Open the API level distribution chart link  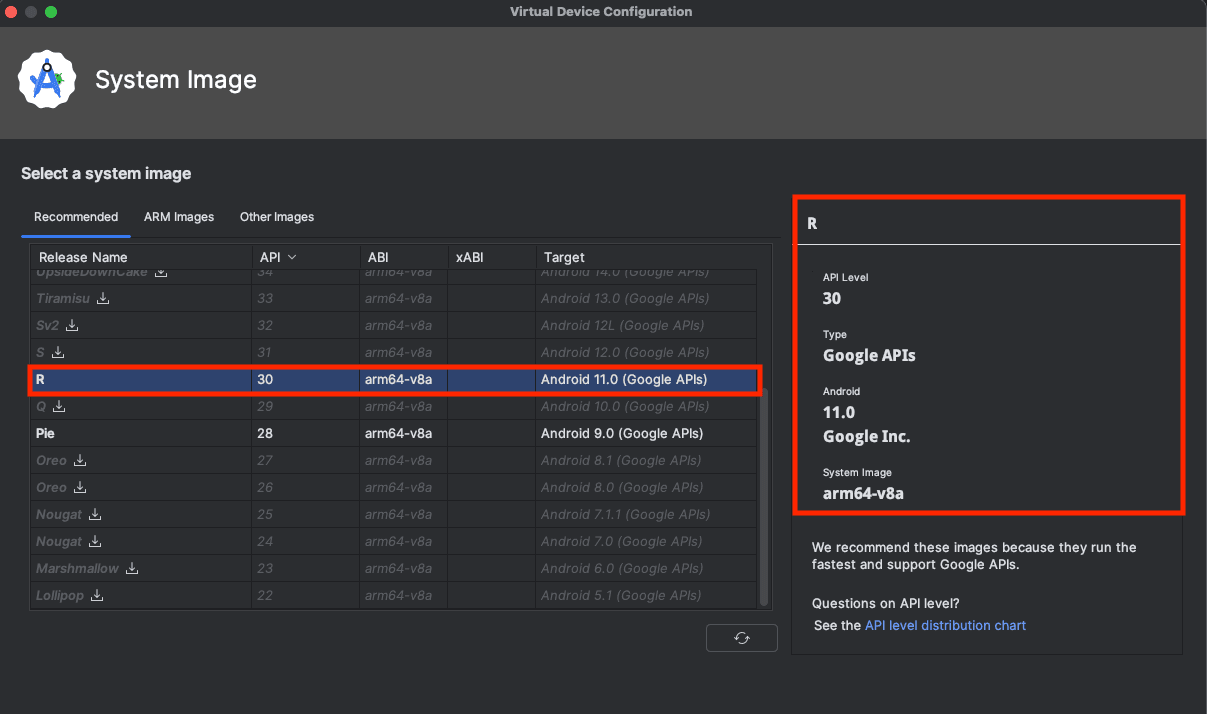point(945,625)
